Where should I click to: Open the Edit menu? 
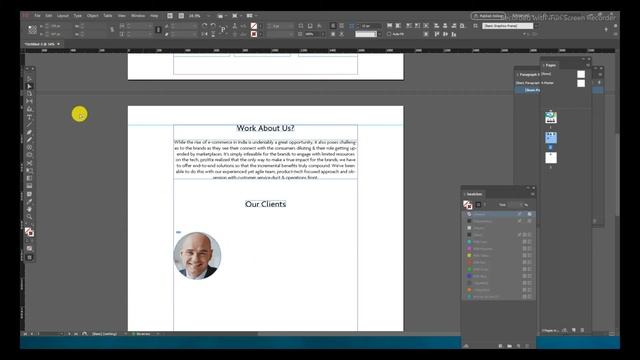click(49, 16)
